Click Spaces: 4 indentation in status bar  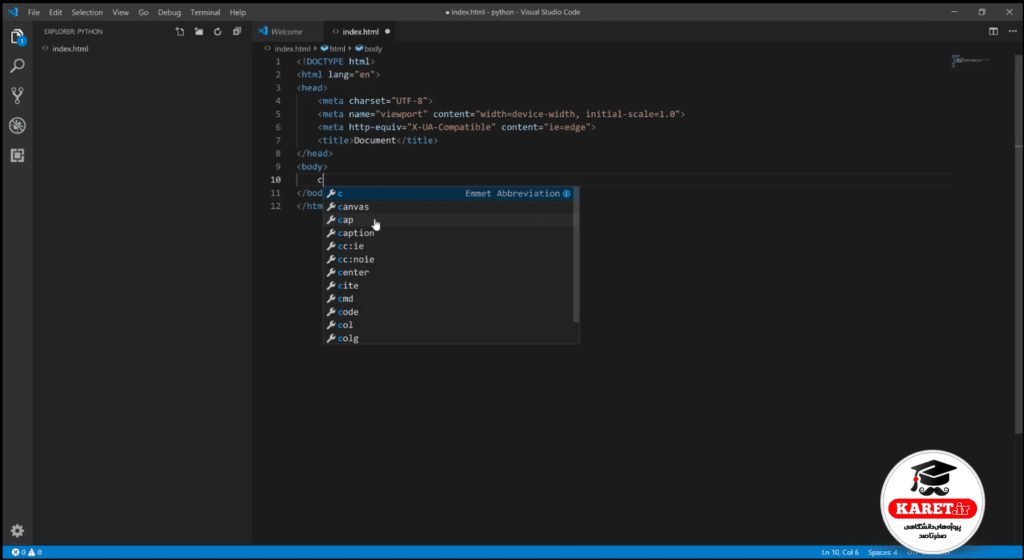coord(882,552)
